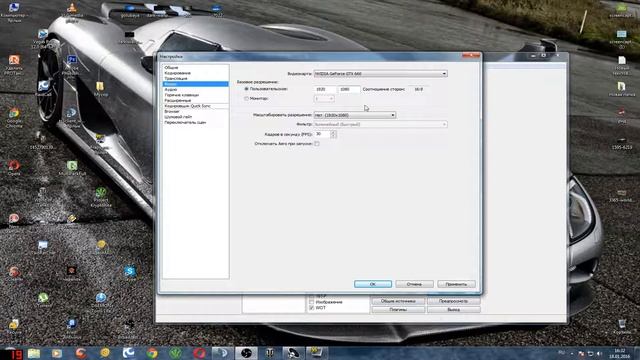
Task: Open the Масштабировать разрешение dropdown
Action: (x=355, y=115)
